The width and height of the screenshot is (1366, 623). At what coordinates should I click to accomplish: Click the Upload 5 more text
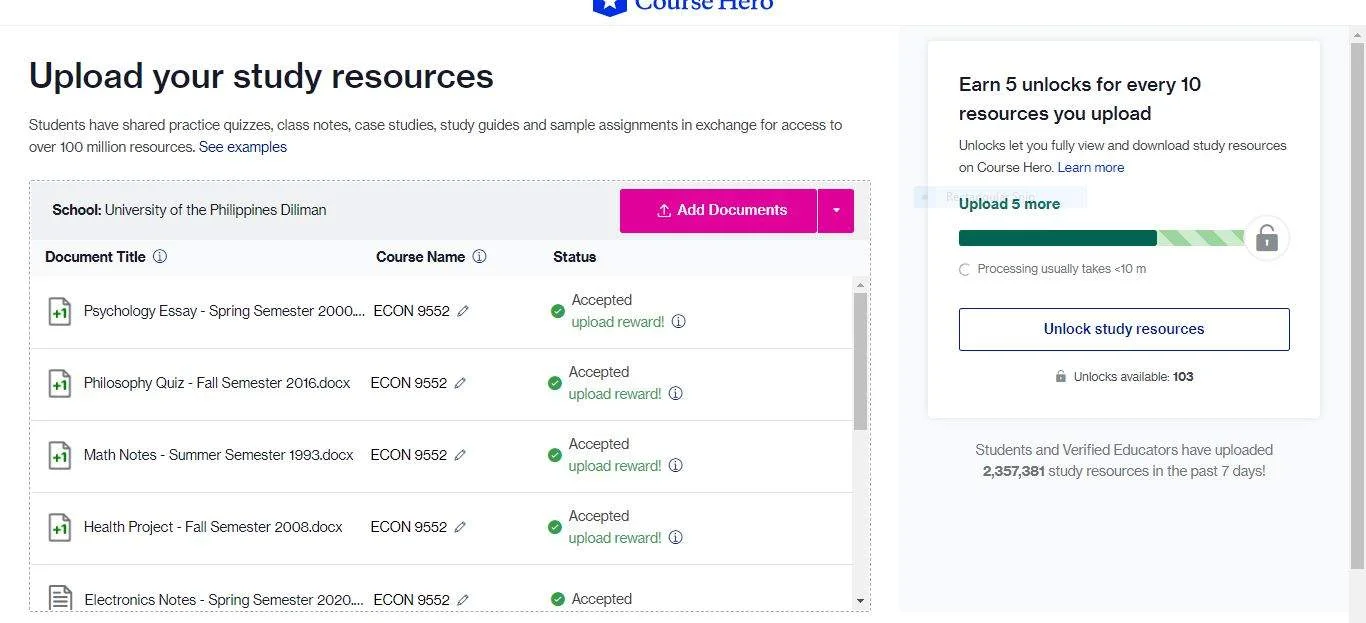point(1009,204)
